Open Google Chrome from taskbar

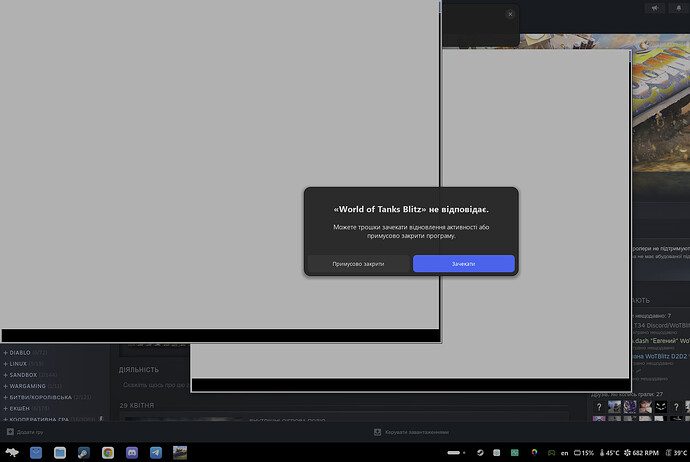click(x=108, y=452)
